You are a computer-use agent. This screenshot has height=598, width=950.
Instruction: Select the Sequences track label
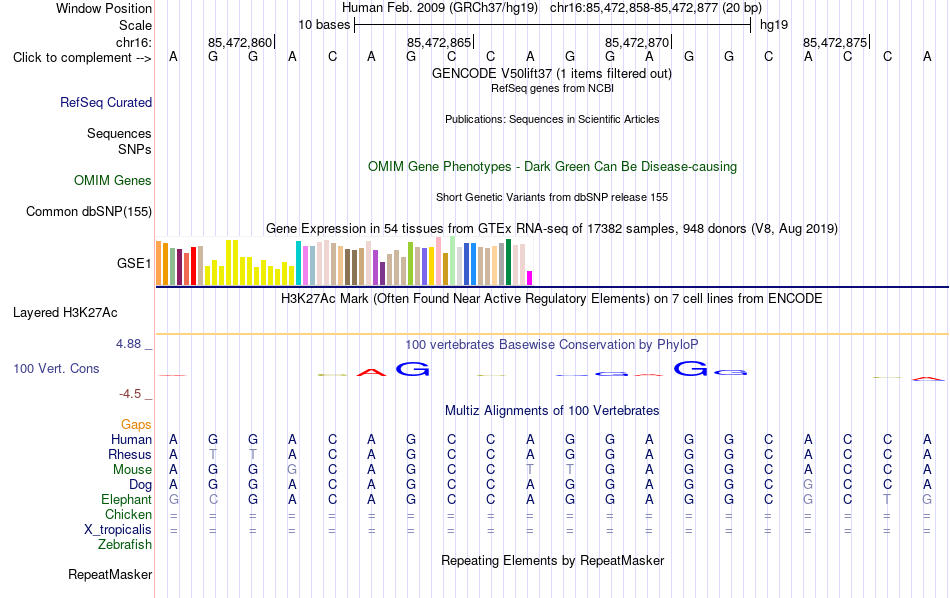119,133
